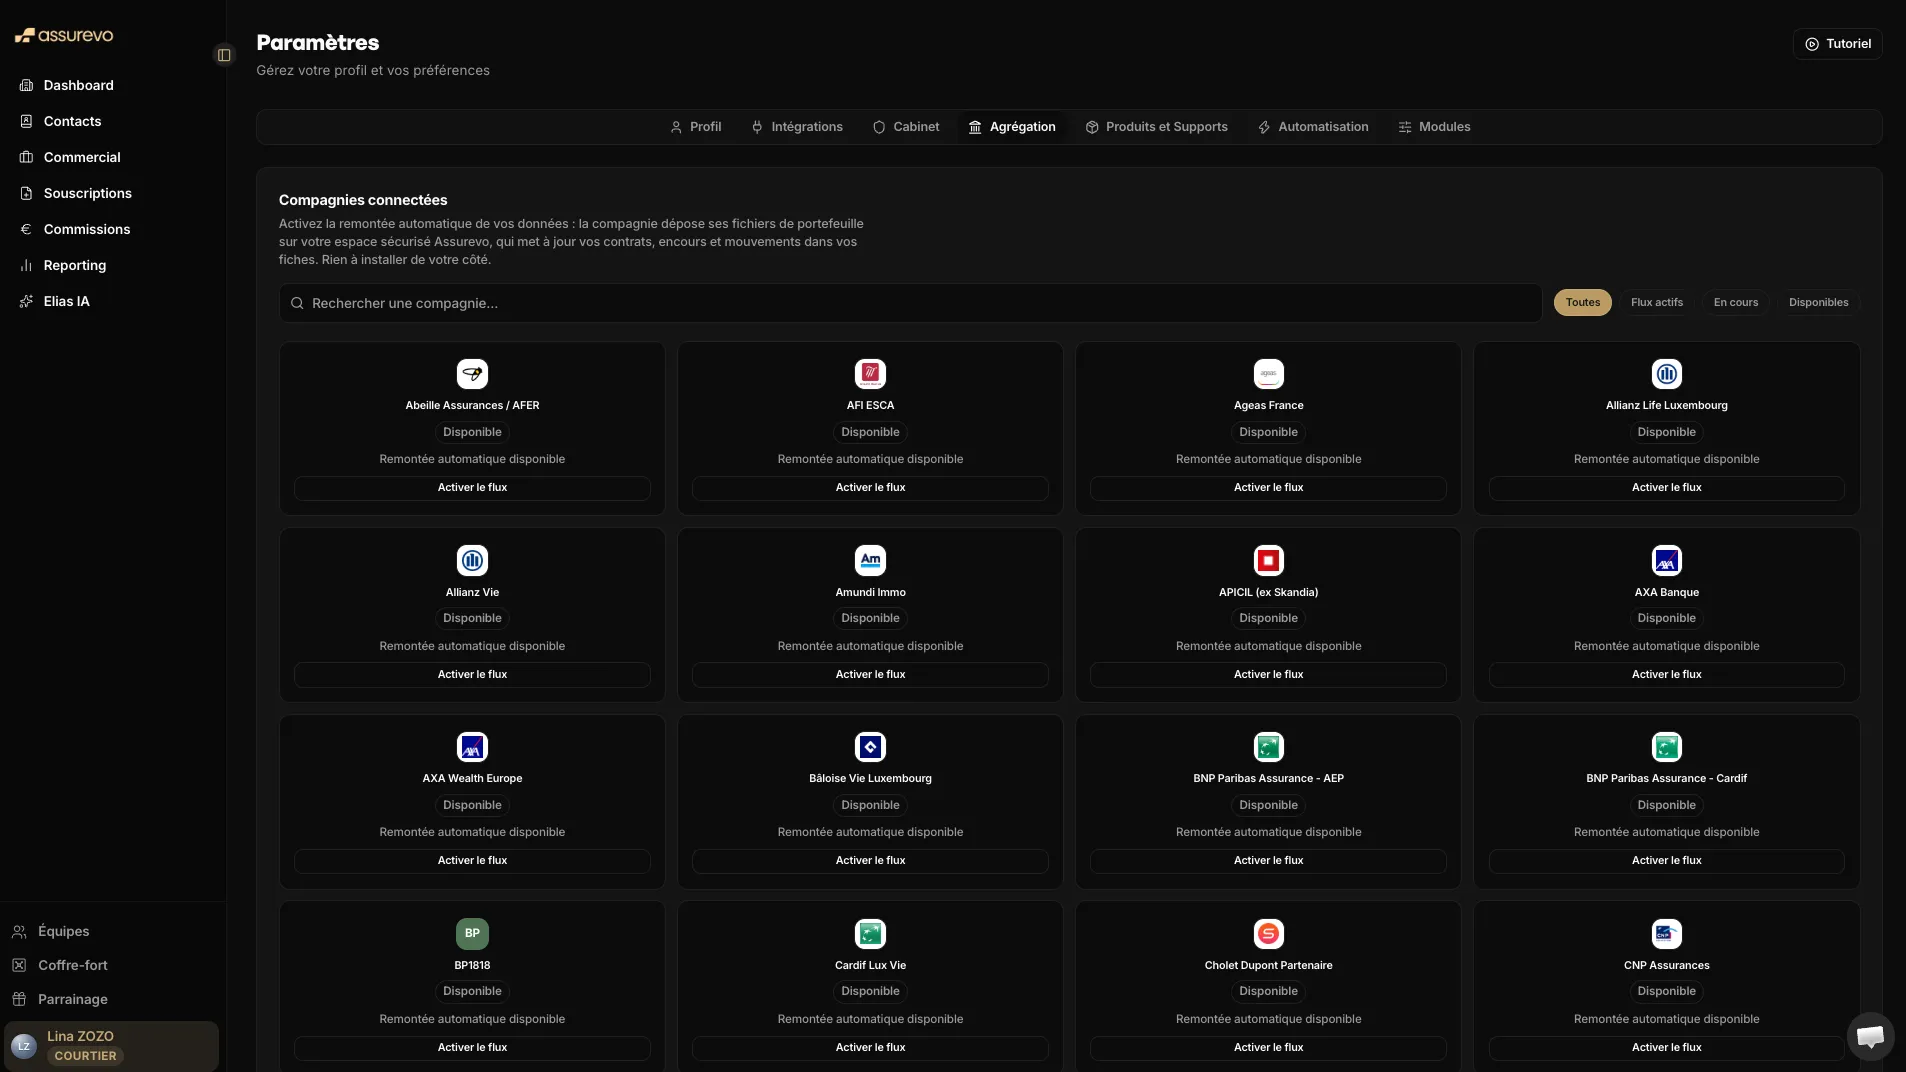1906x1072 pixels.
Task: Activate the flux for Cardif Lux Vie
Action: 870,1048
